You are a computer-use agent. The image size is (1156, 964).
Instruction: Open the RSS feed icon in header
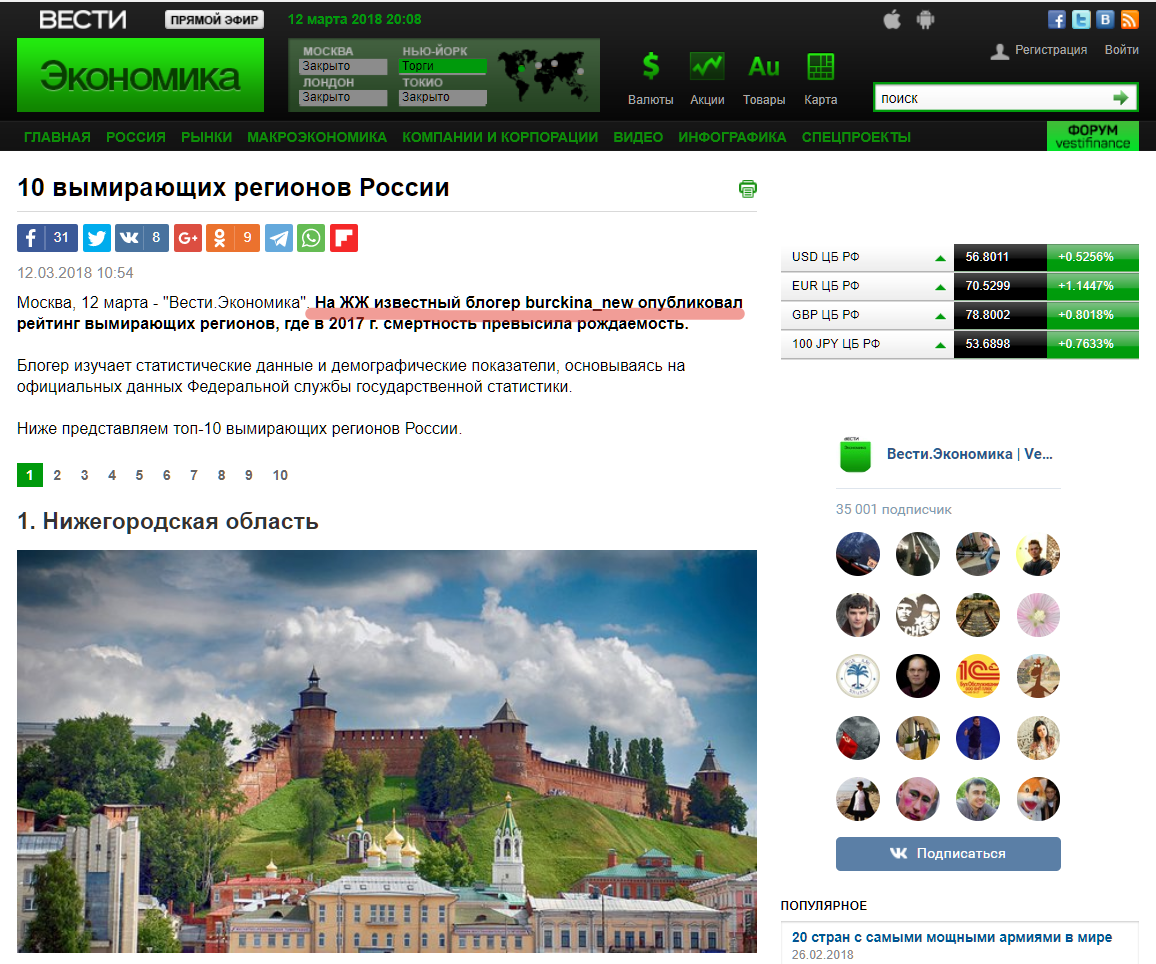pyautogui.click(x=1129, y=20)
